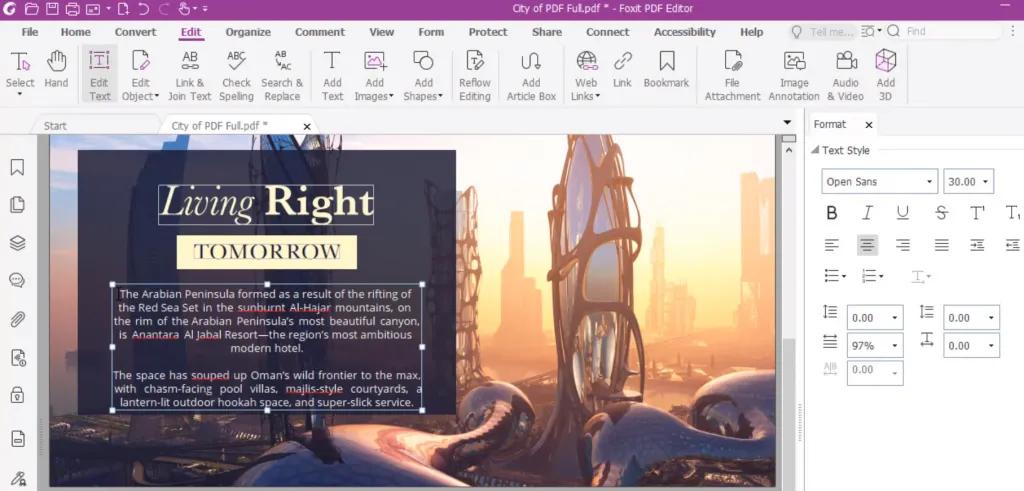Open the Start document tab

point(56,125)
